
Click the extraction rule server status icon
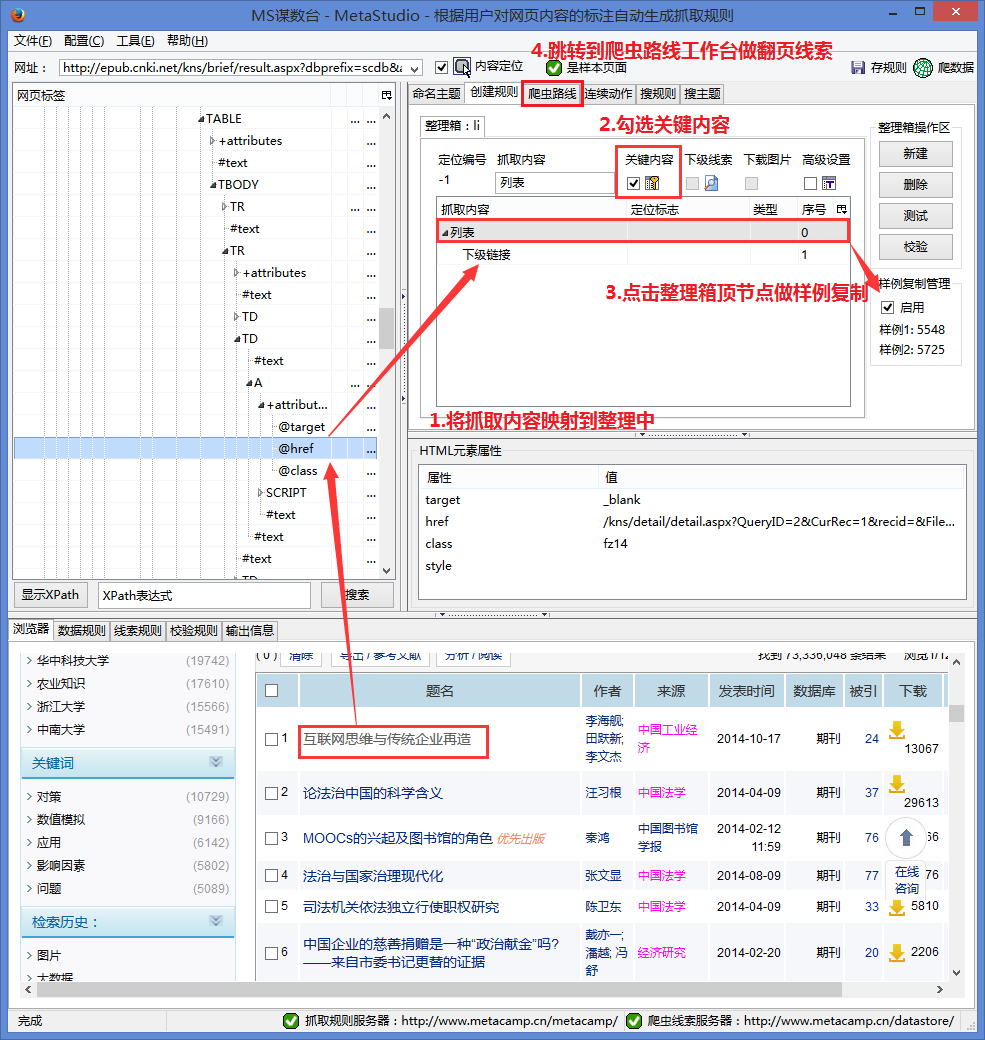[x=291, y=1021]
